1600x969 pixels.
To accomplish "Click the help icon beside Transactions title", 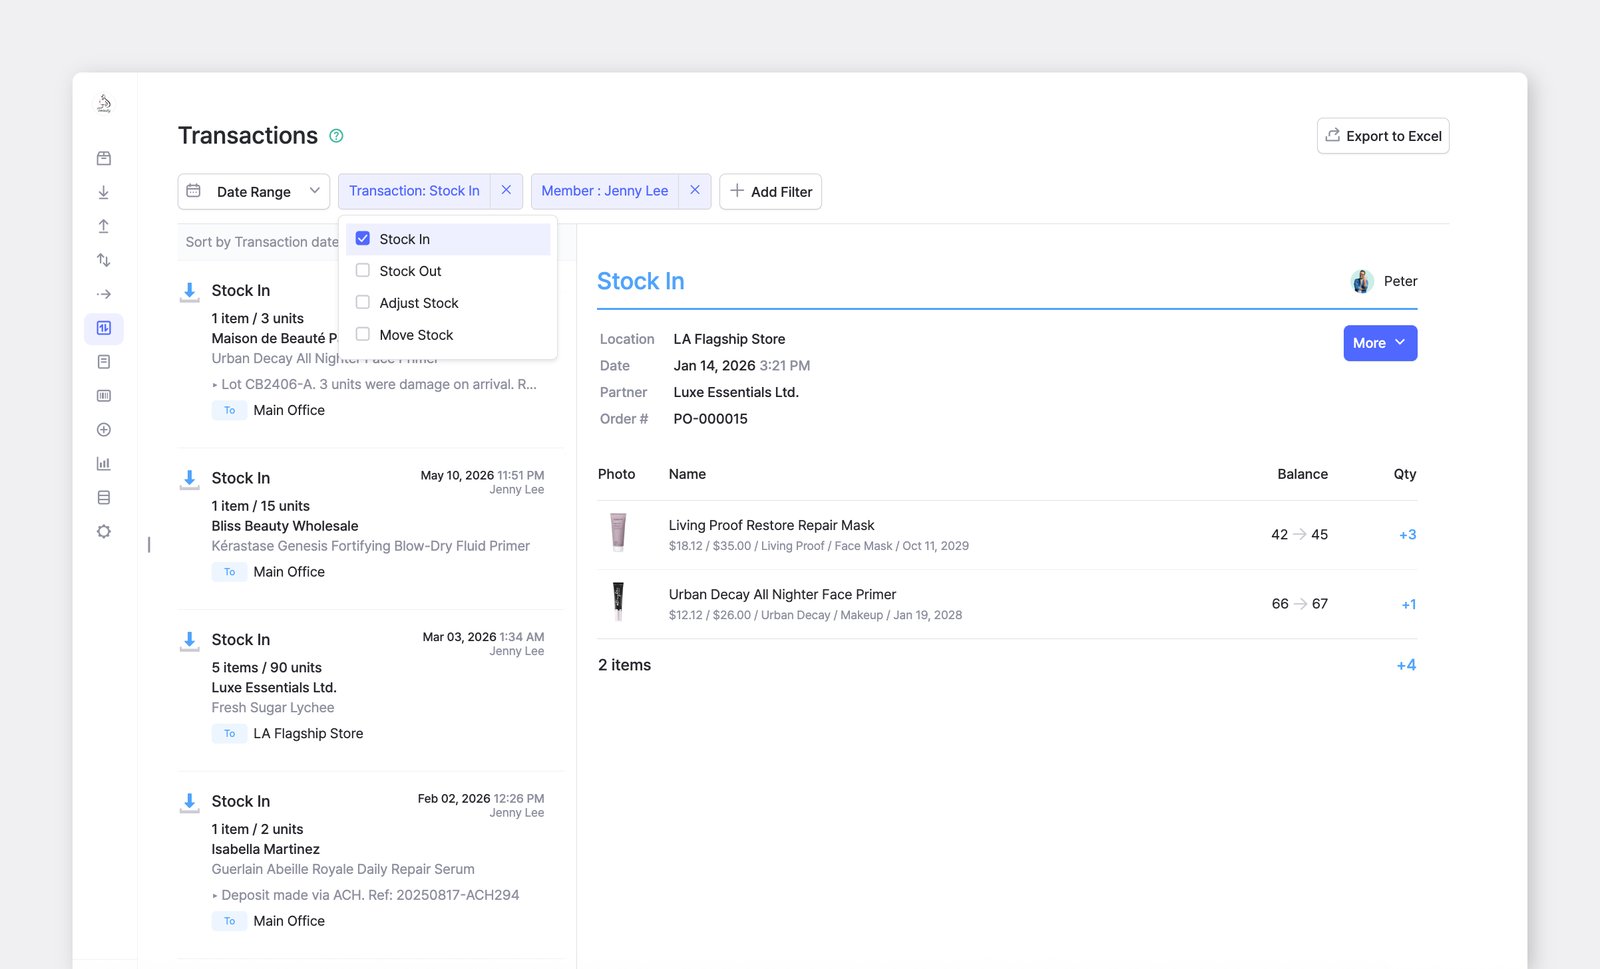I will tap(336, 136).
